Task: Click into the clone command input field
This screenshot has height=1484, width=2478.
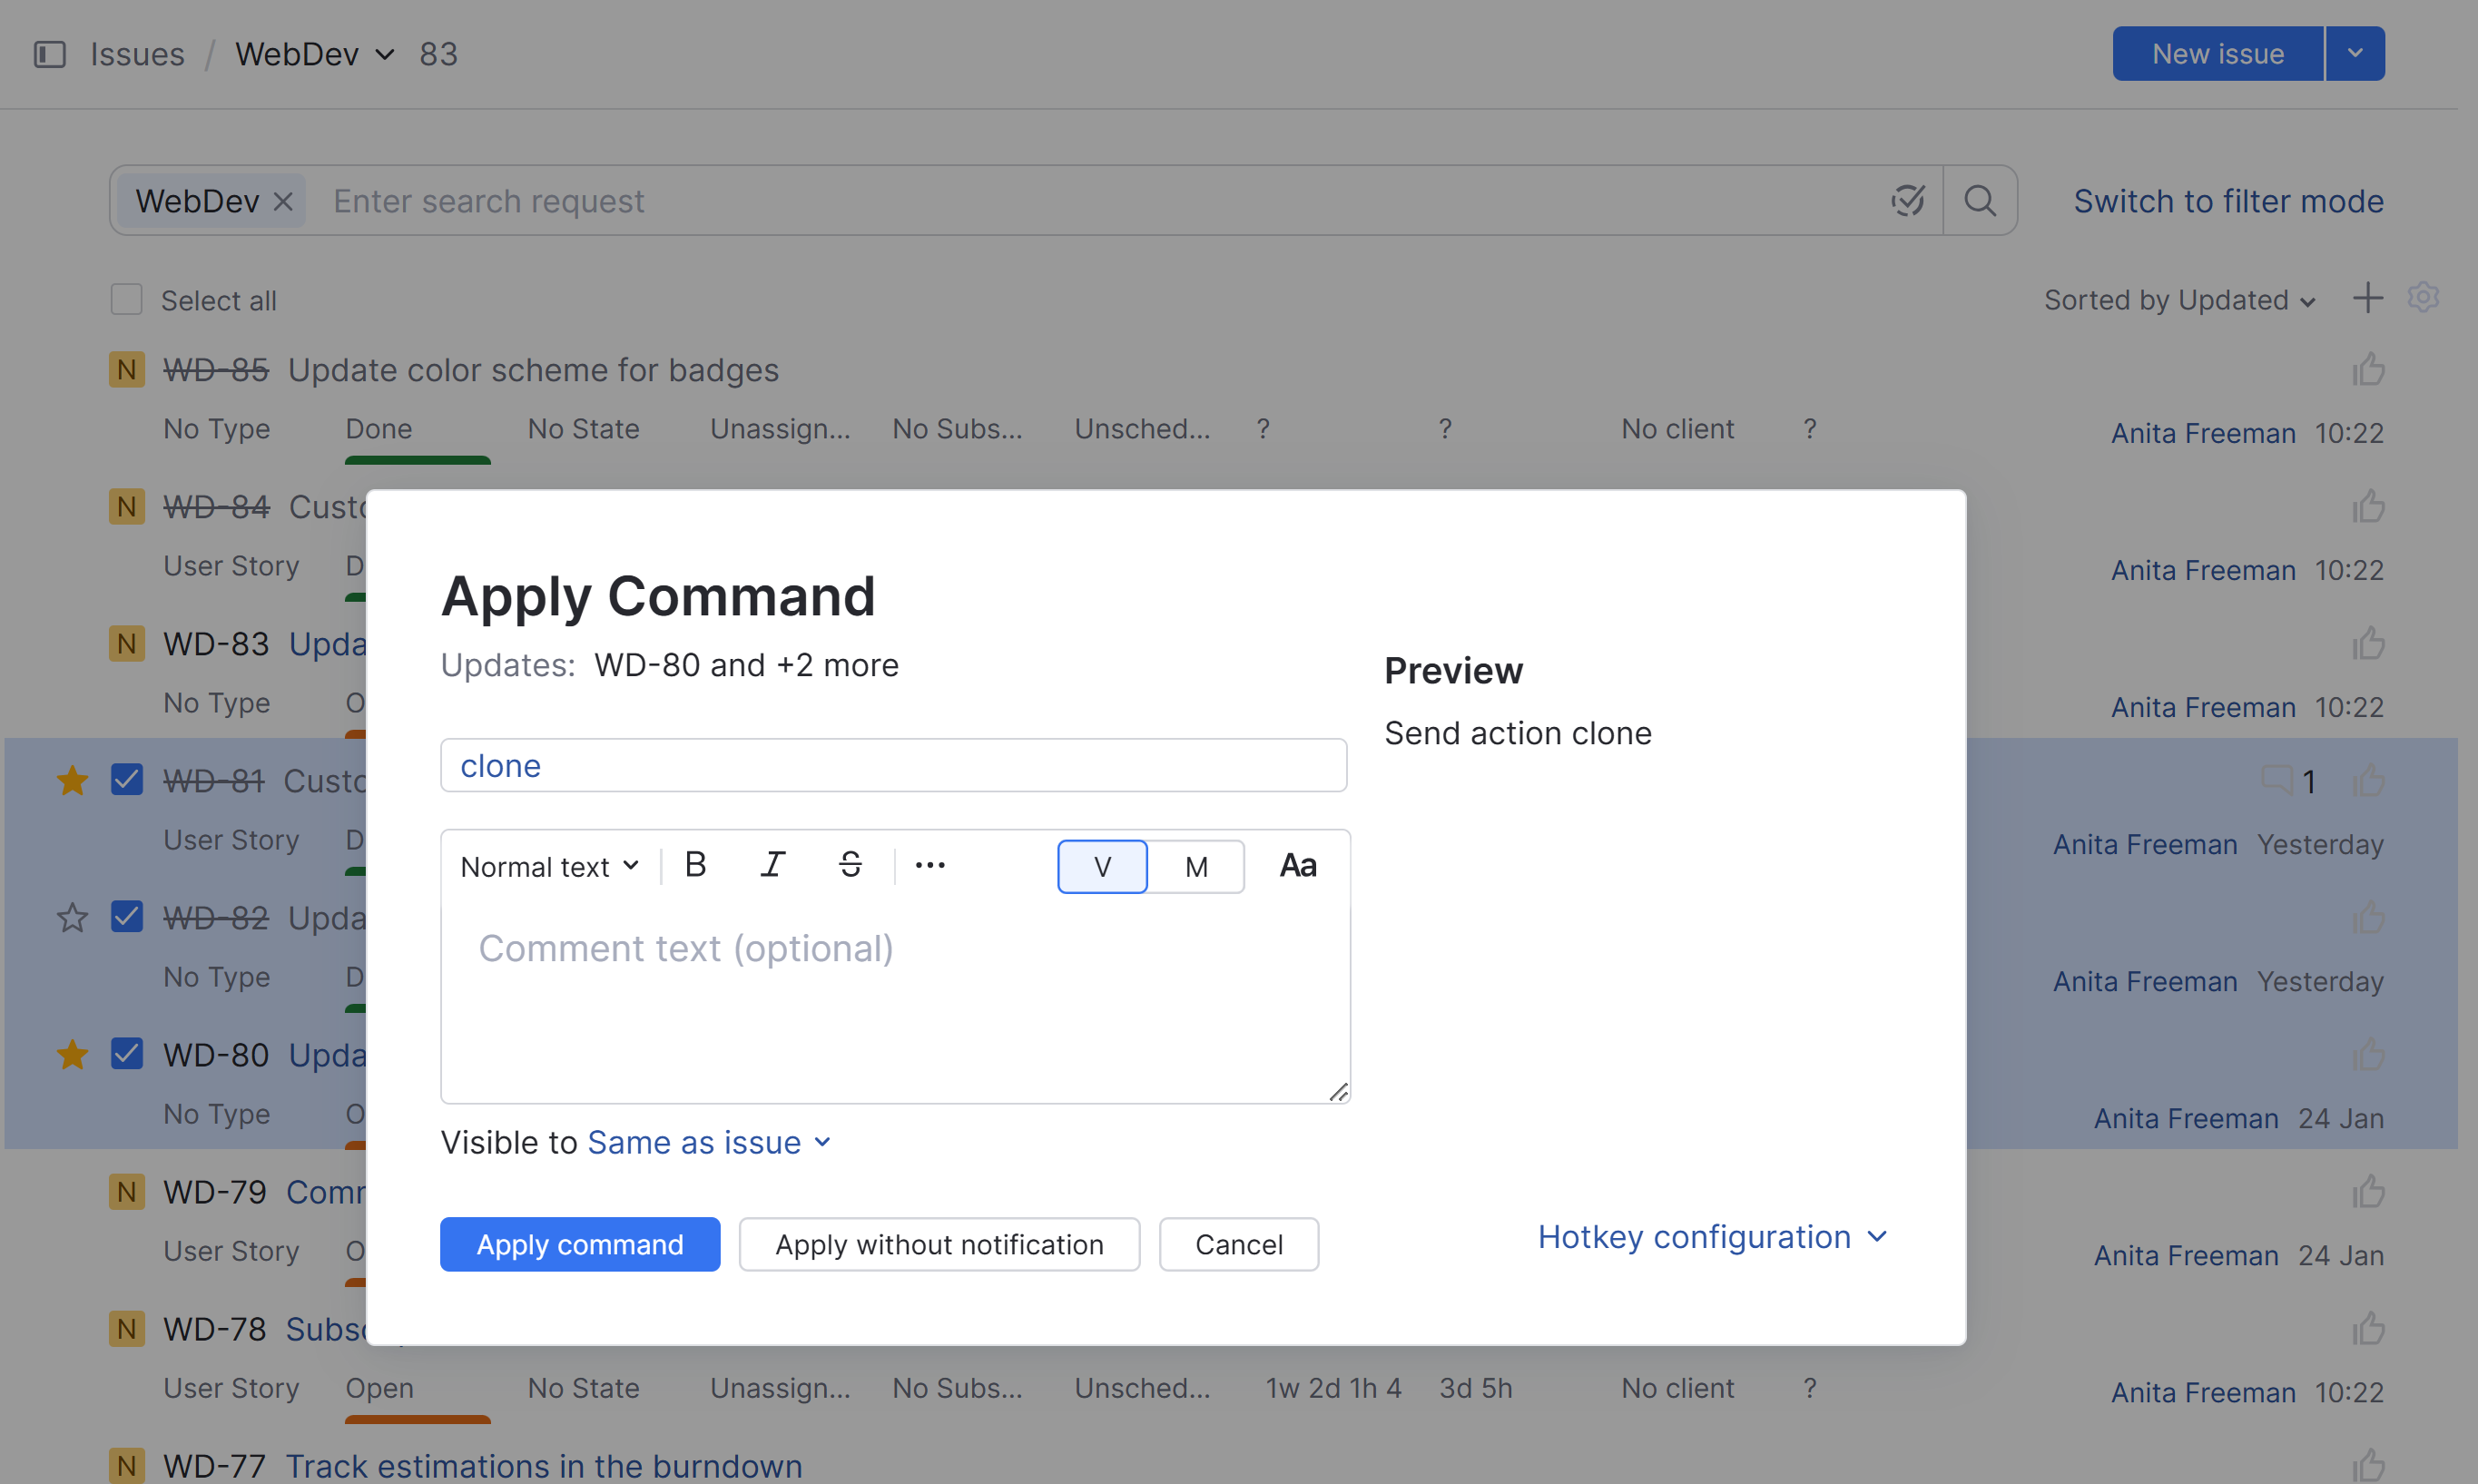Action: (x=893, y=766)
